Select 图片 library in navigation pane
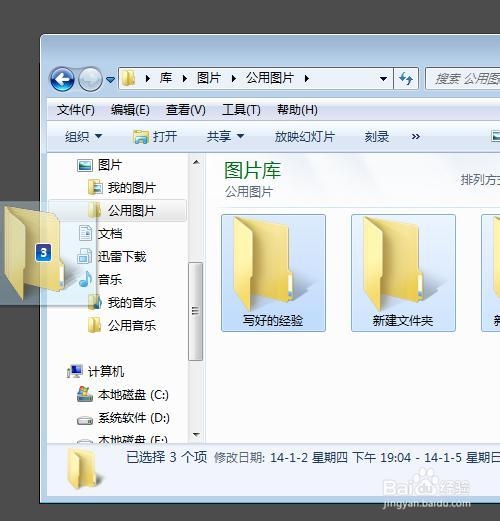The height and width of the screenshot is (521, 500). click(110, 165)
